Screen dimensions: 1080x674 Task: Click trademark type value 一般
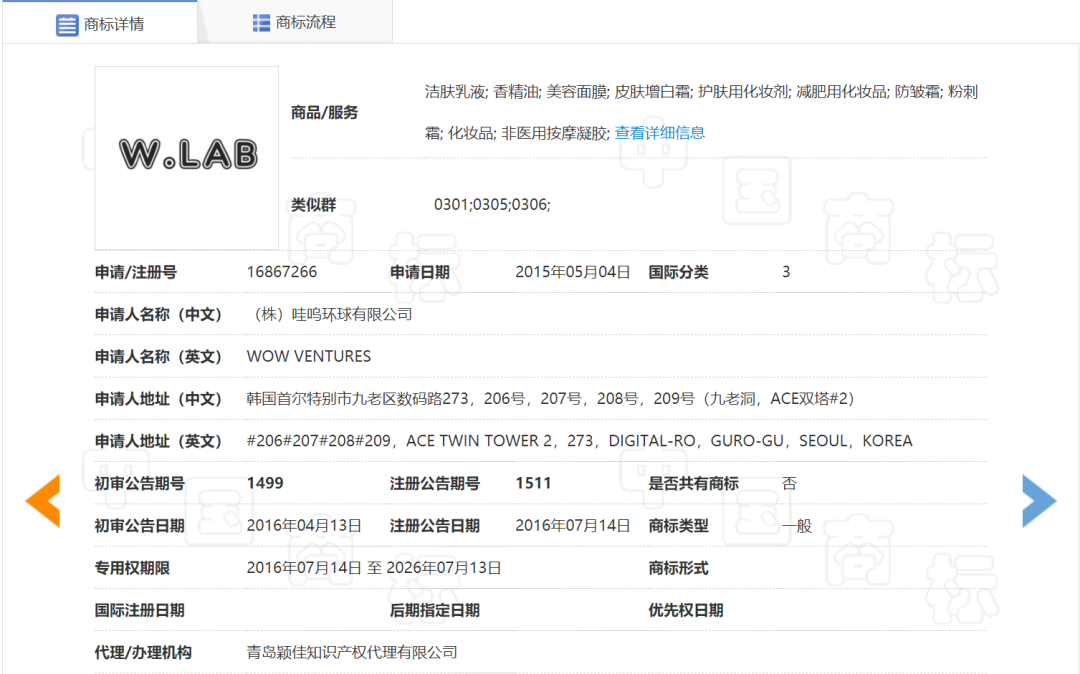(797, 526)
